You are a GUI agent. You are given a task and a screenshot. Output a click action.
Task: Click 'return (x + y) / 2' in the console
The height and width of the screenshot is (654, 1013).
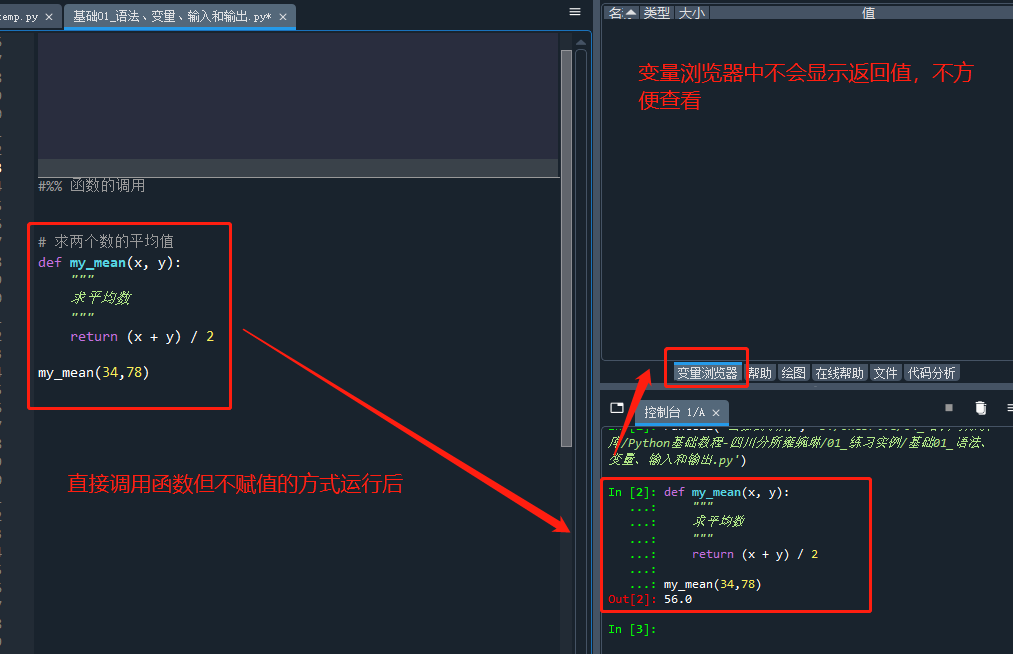click(x=755, y=554)
